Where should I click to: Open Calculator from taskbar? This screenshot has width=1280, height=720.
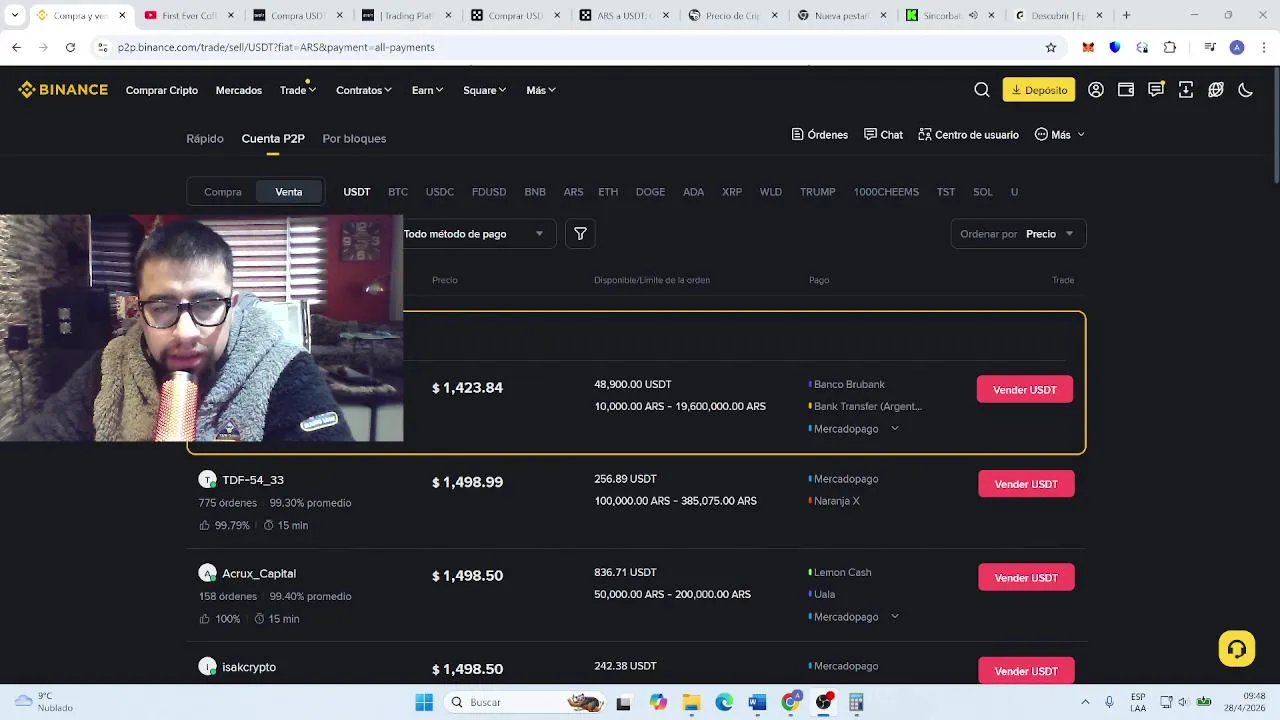coord(856,702)
